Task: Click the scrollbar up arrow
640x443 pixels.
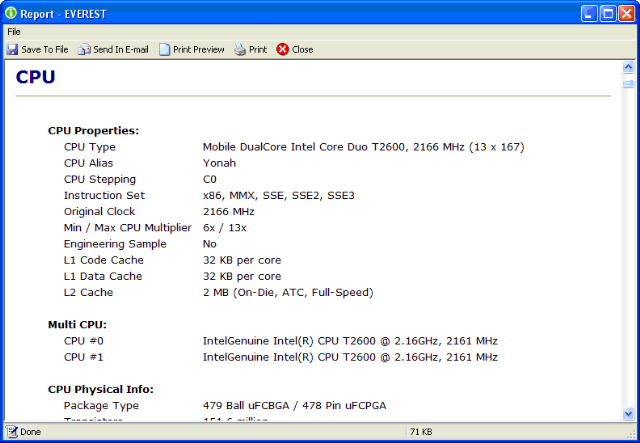Action: coord(629,67)
